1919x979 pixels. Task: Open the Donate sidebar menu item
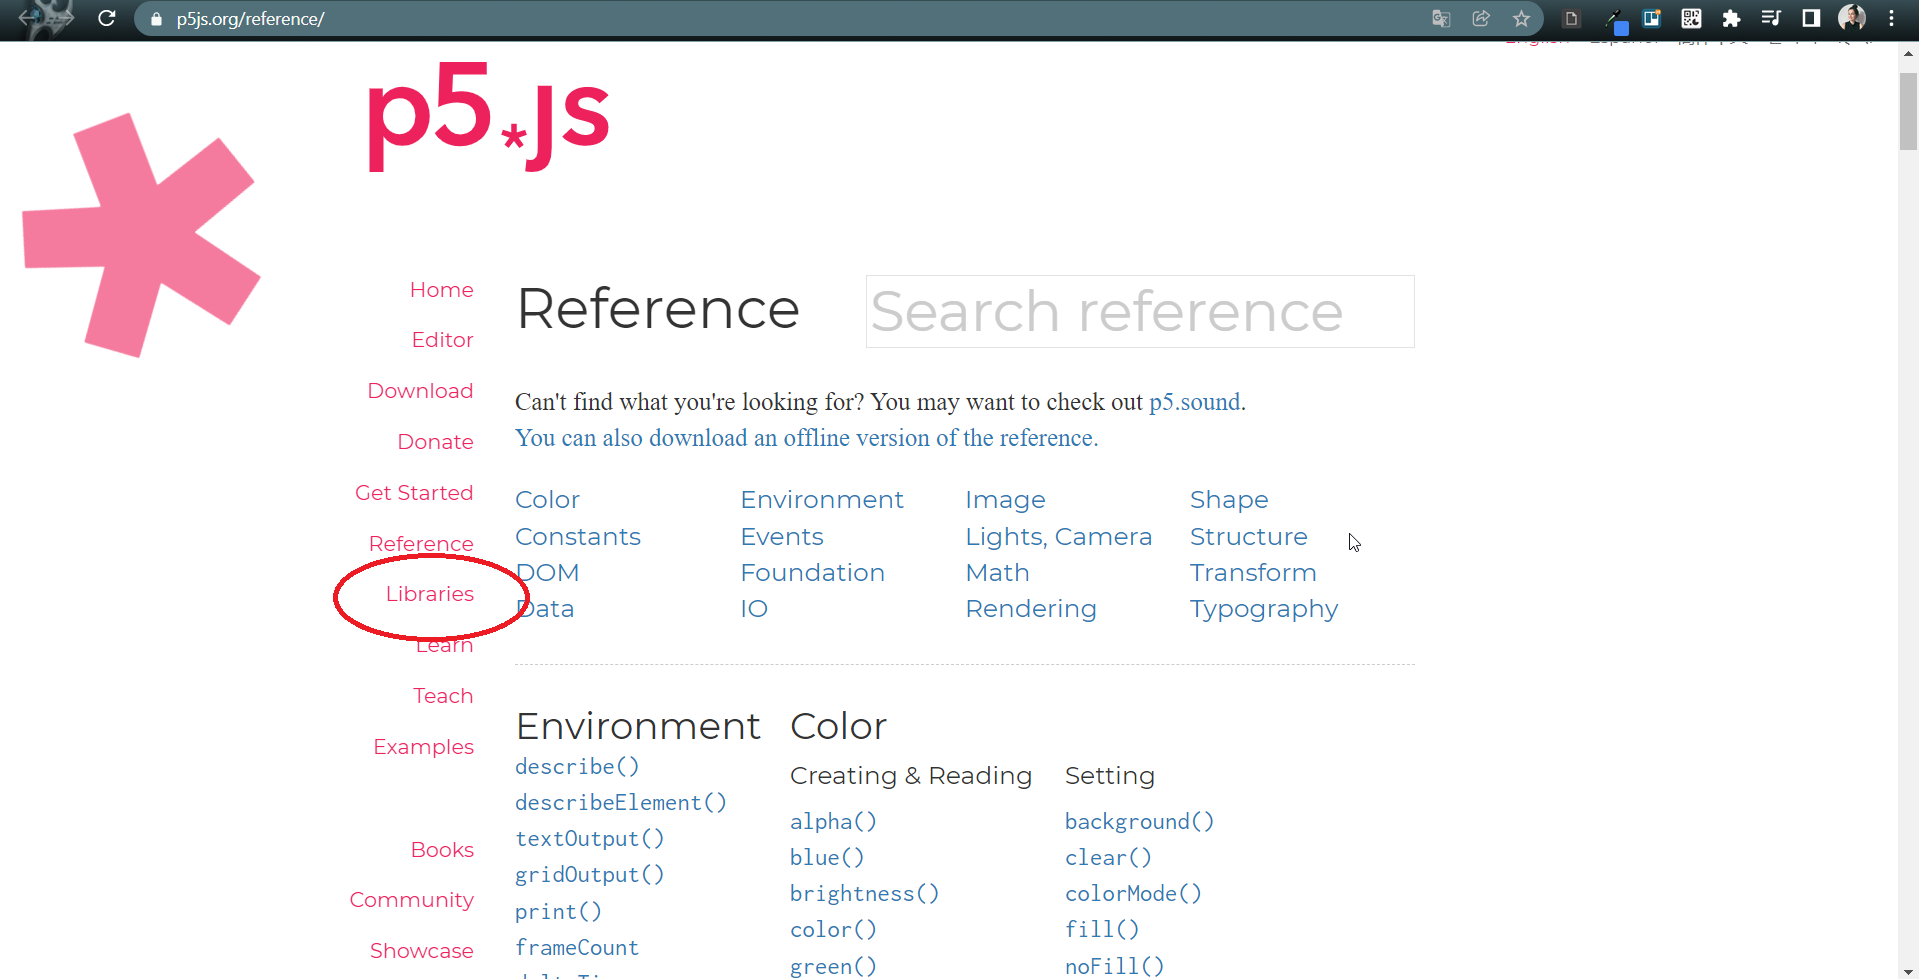coord(435,442)
